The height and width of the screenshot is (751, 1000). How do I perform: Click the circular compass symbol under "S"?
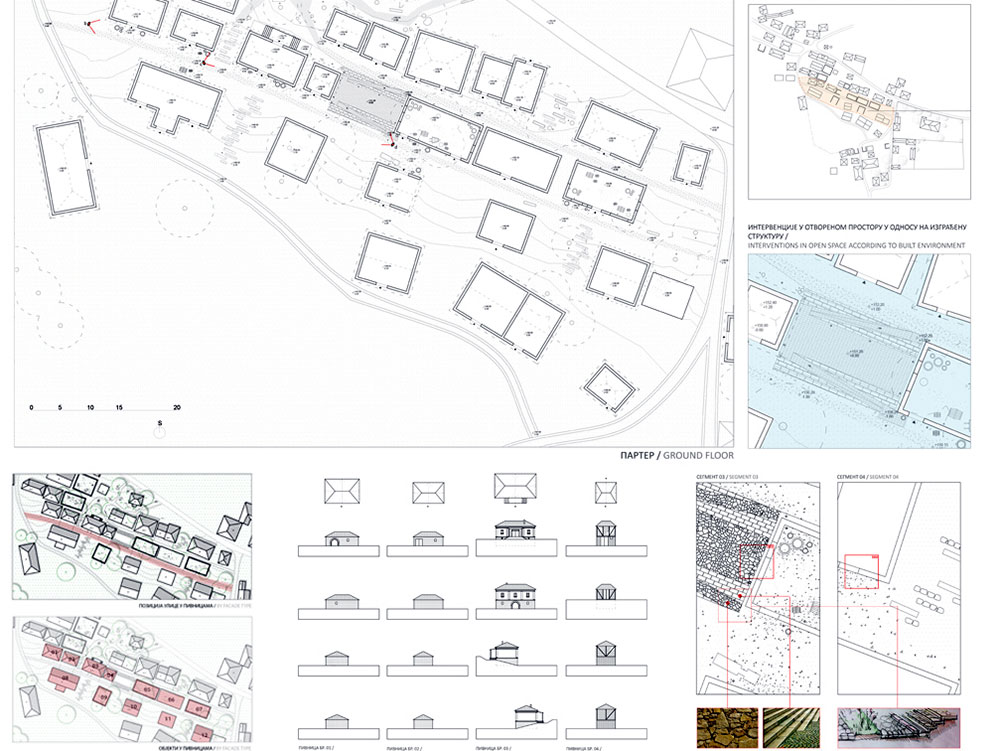click(159, 434)
